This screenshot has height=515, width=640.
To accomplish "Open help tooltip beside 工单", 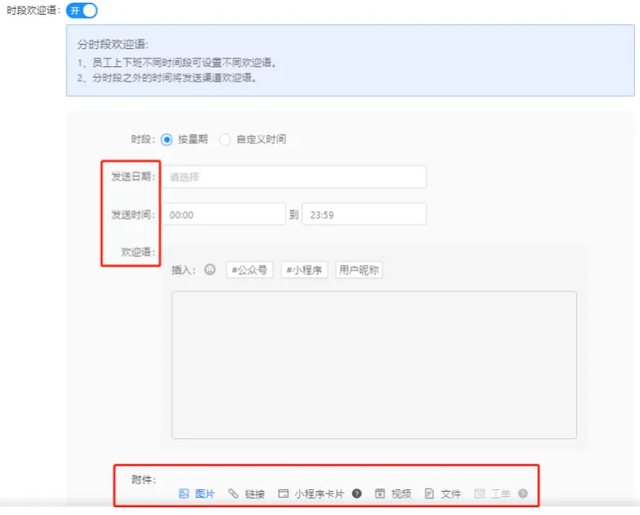I will [x=522, y=494].
